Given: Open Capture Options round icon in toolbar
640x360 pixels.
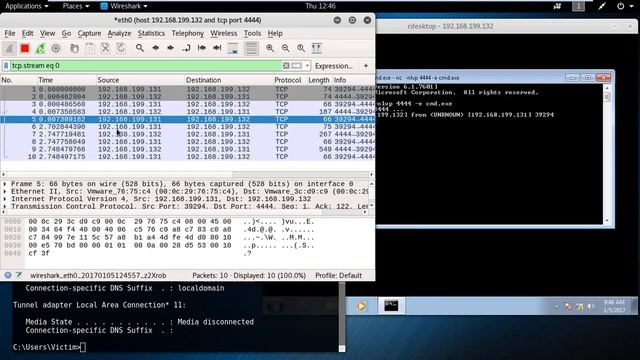Looking at the screenshot, I should pyautogui.click(x=56, y=49).
